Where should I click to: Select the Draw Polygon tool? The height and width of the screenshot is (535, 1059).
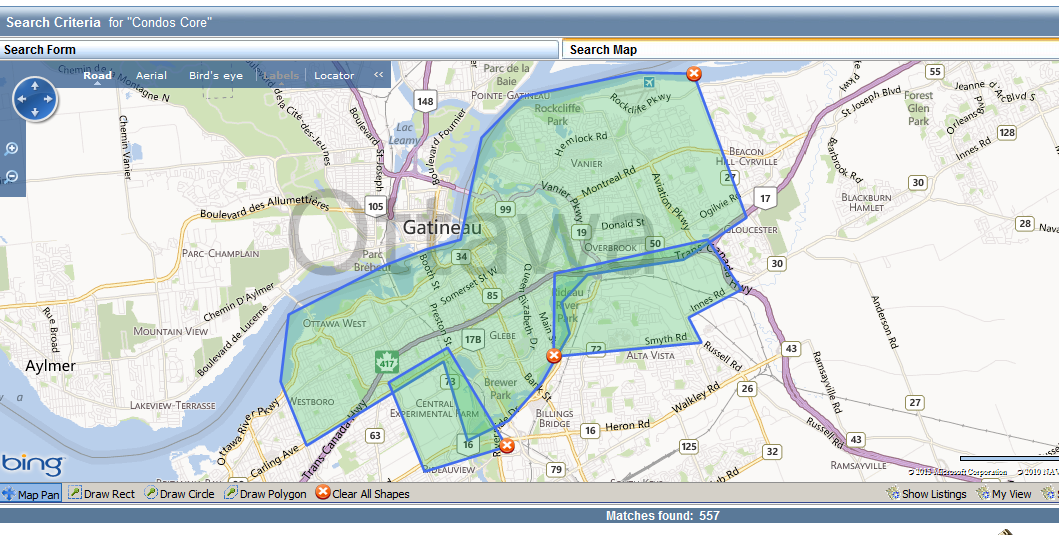point(265,494)
